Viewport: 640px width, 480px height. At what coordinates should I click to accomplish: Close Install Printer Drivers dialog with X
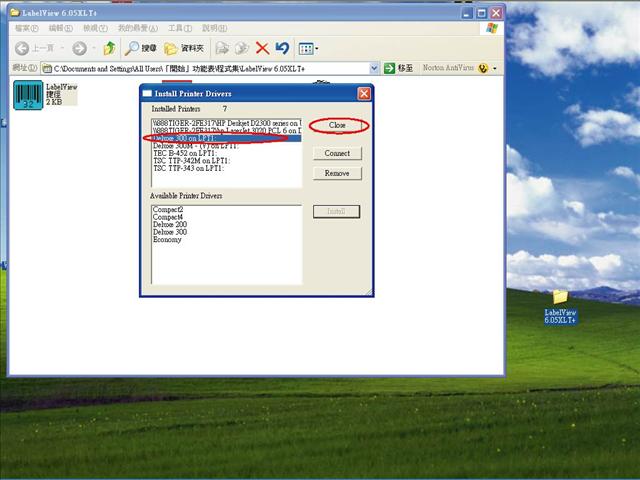(364, 94)
